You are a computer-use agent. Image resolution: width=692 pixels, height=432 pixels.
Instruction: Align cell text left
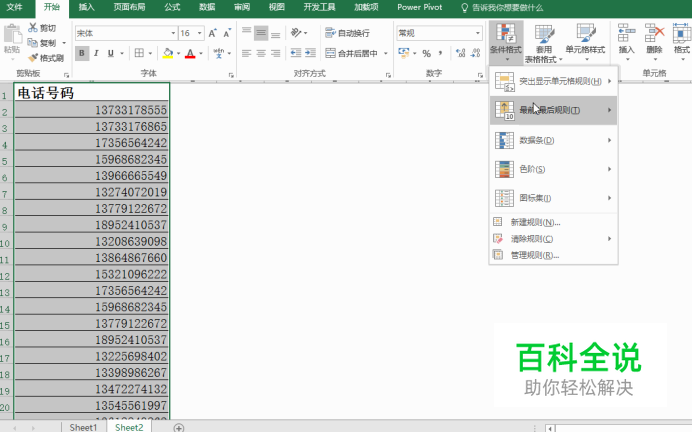247,53
